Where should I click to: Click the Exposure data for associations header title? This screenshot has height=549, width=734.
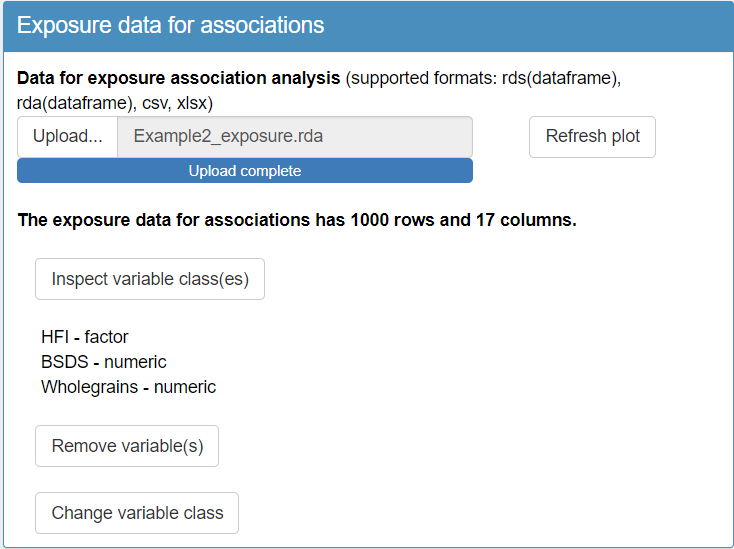(x=171, y=26)
